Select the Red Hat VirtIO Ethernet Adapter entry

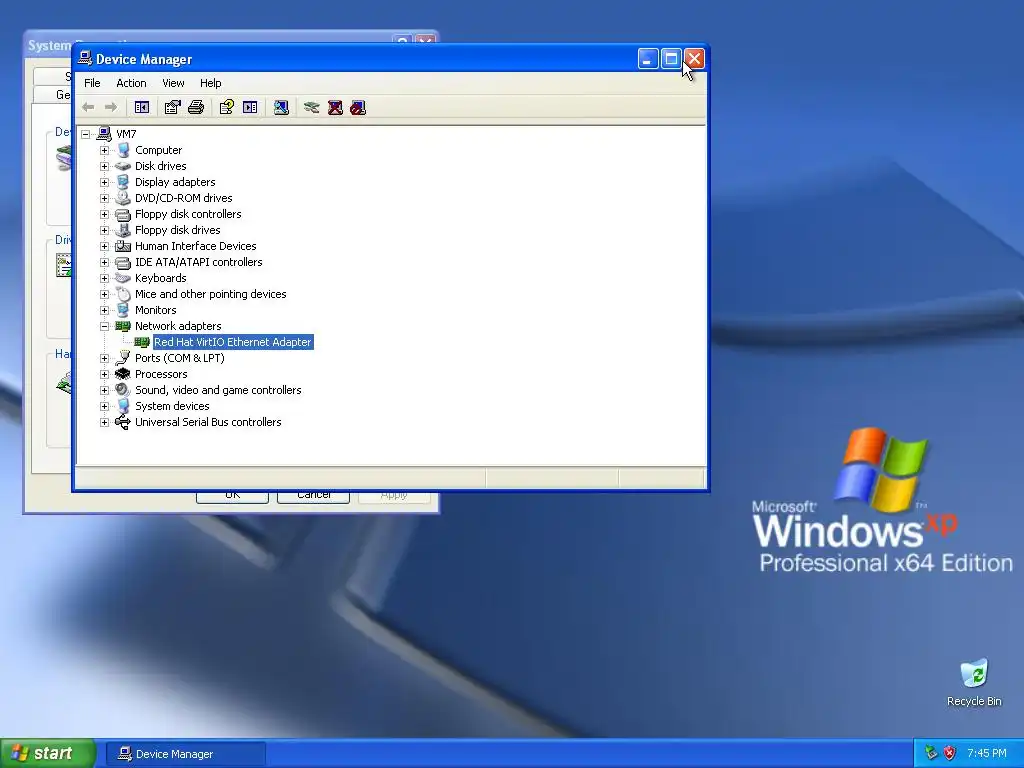point(233,342)
